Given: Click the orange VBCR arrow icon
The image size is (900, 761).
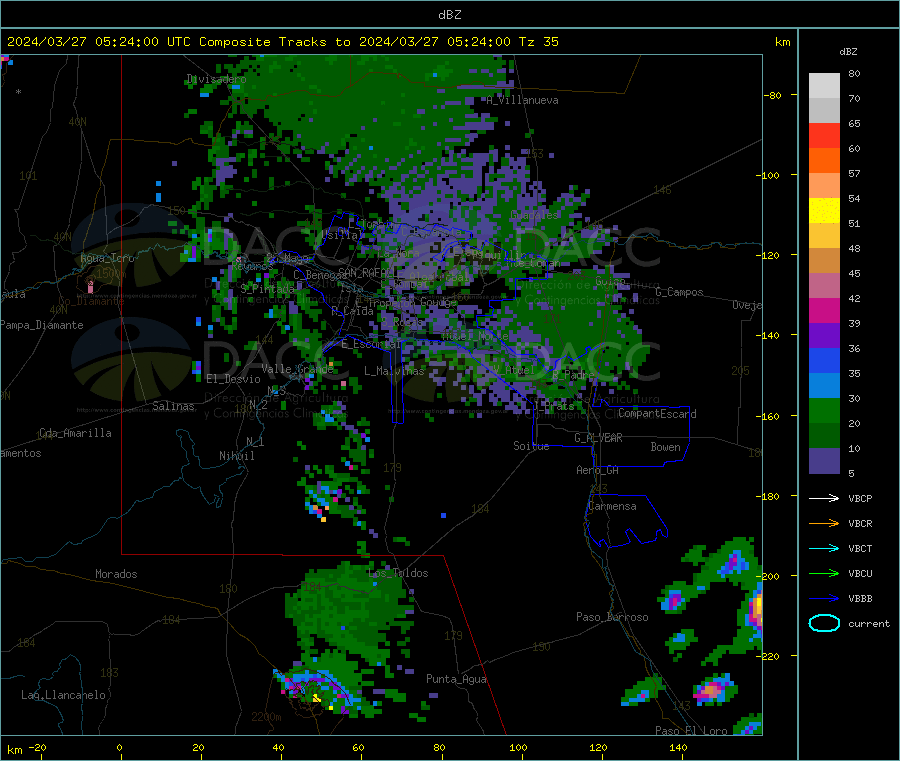Looking at the screenshot, I should (824, 523).
